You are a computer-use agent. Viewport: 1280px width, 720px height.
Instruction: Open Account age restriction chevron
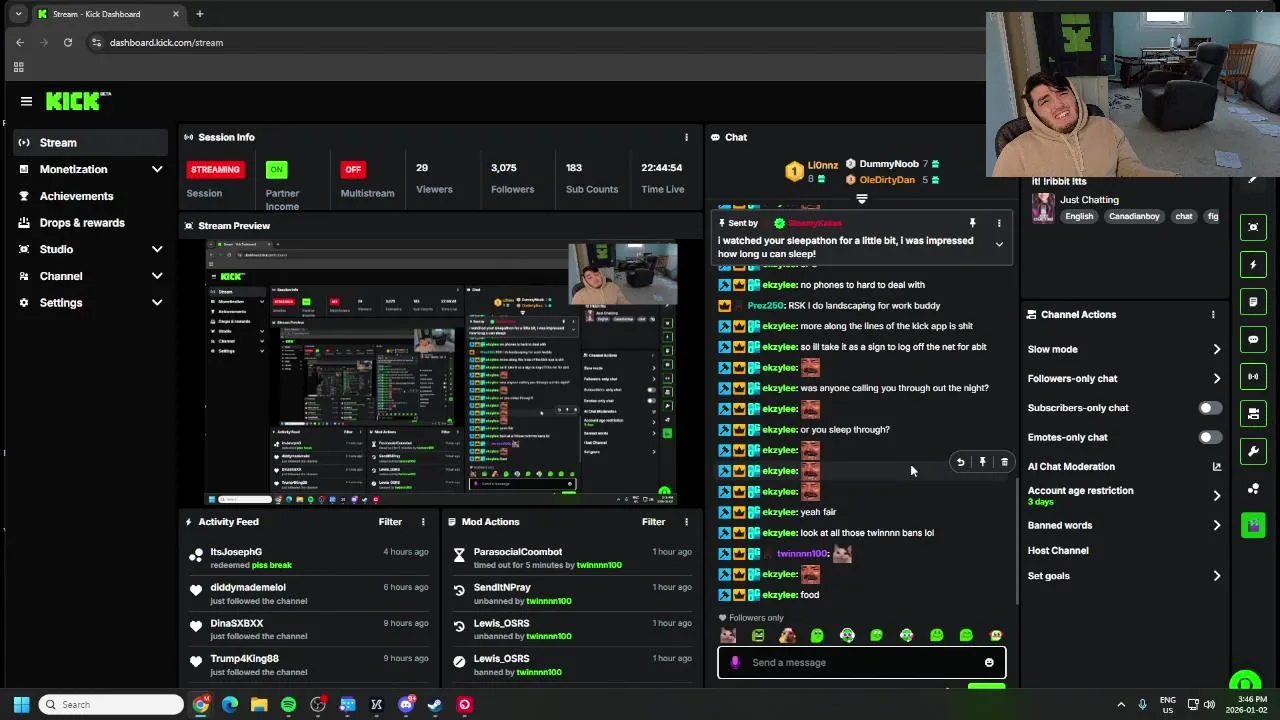point(1217,495)
